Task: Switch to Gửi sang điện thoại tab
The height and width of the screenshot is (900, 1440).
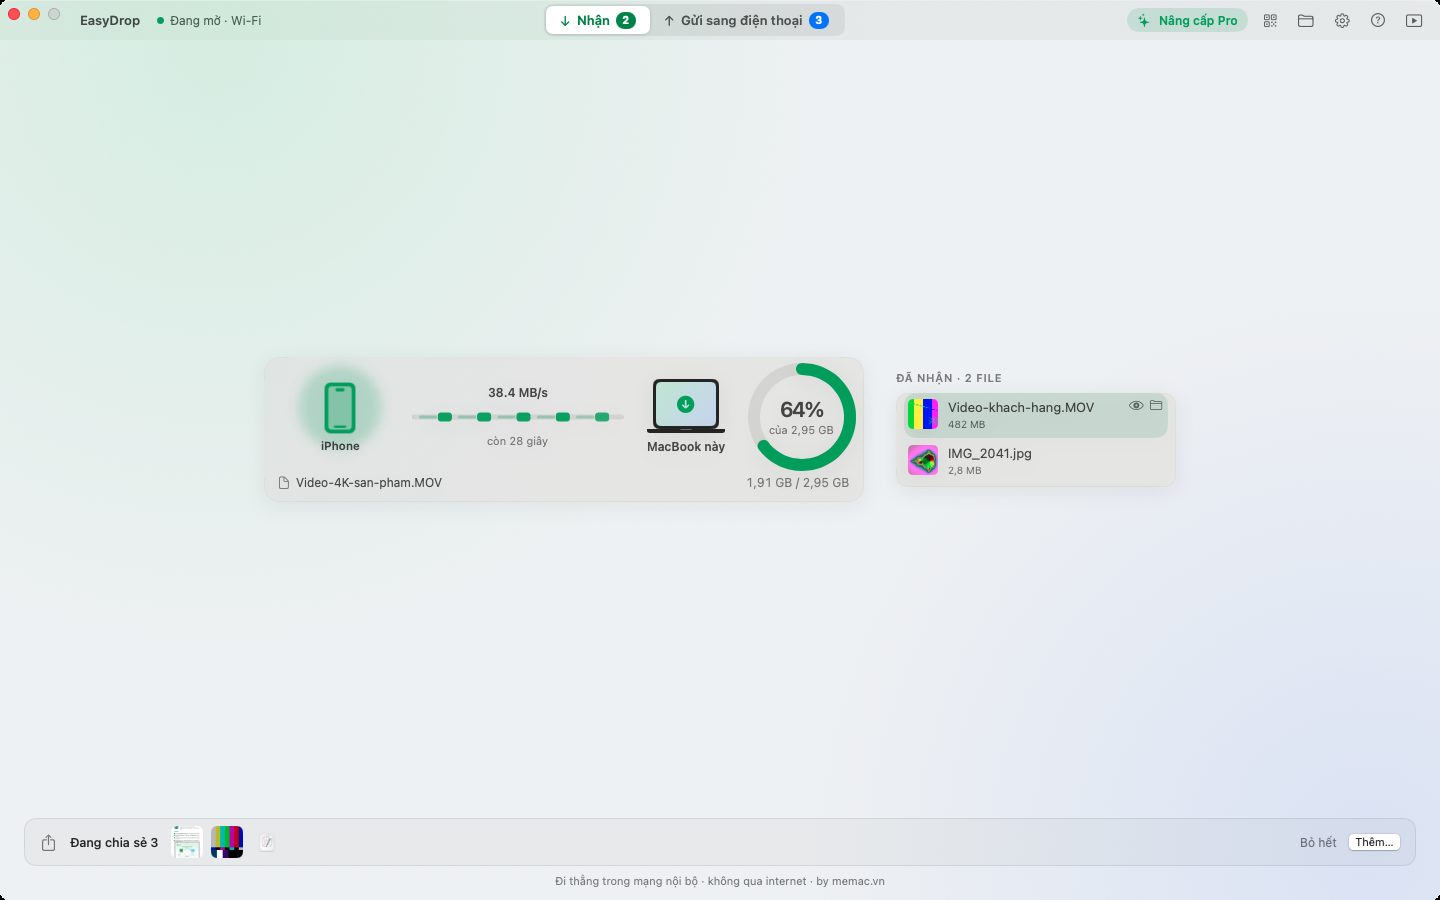Action: [746, 20]
